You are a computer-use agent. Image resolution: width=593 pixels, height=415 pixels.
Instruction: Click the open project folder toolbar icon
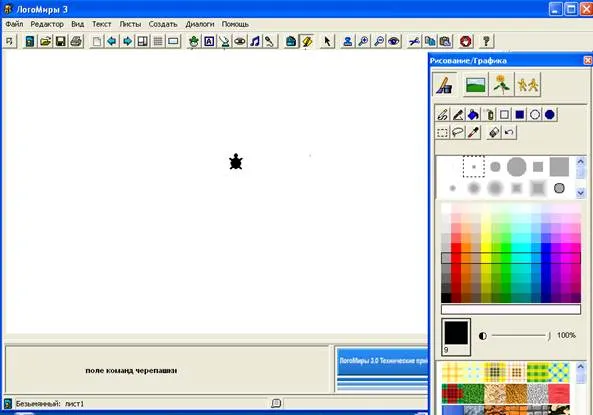[45, 41]
